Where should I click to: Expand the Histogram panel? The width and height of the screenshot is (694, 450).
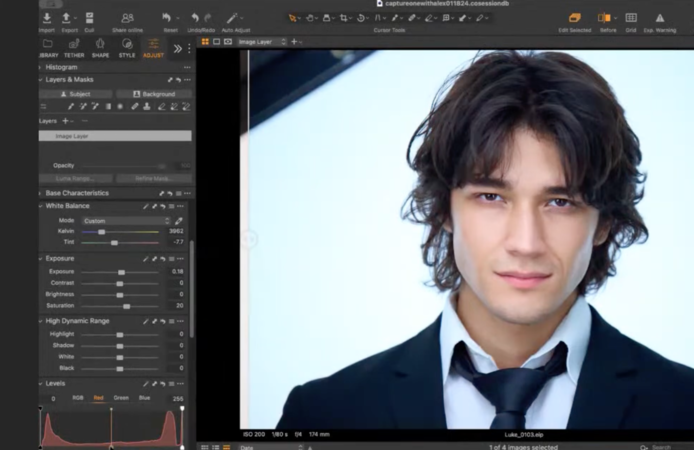41,67
